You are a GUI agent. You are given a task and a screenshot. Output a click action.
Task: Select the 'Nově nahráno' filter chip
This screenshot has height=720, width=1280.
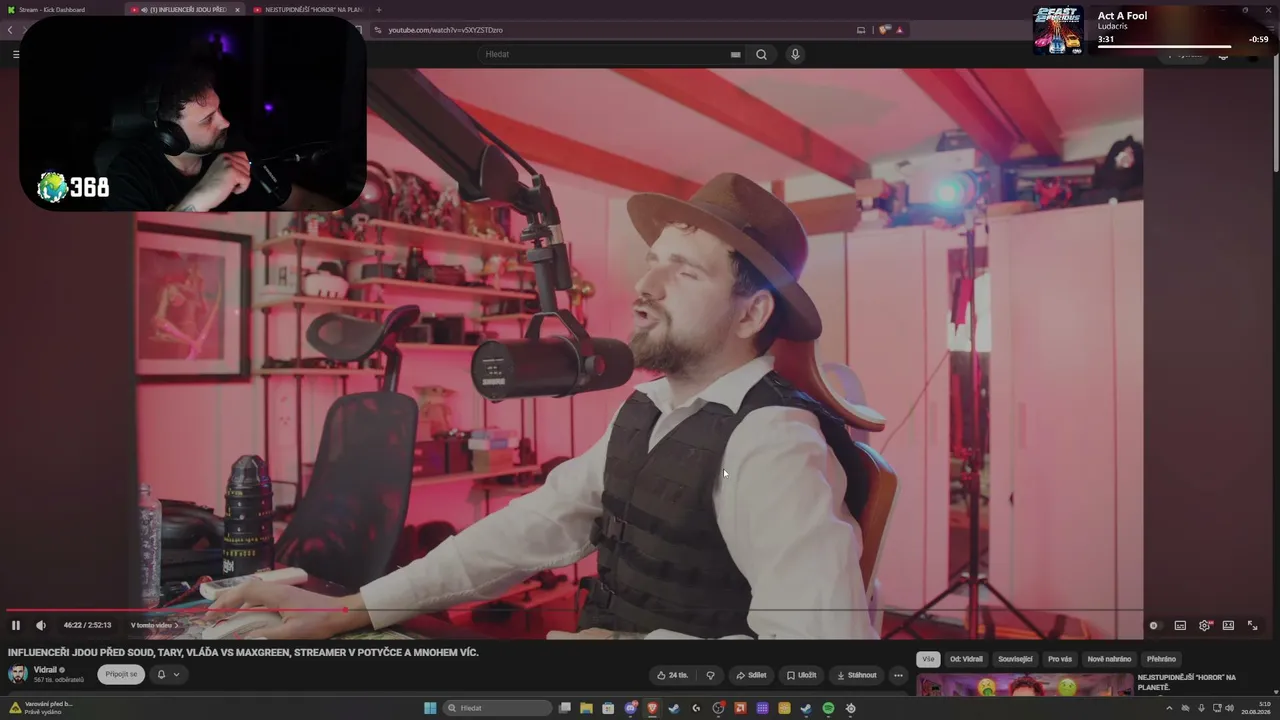pyautogui.click(x=1110, y=659)
